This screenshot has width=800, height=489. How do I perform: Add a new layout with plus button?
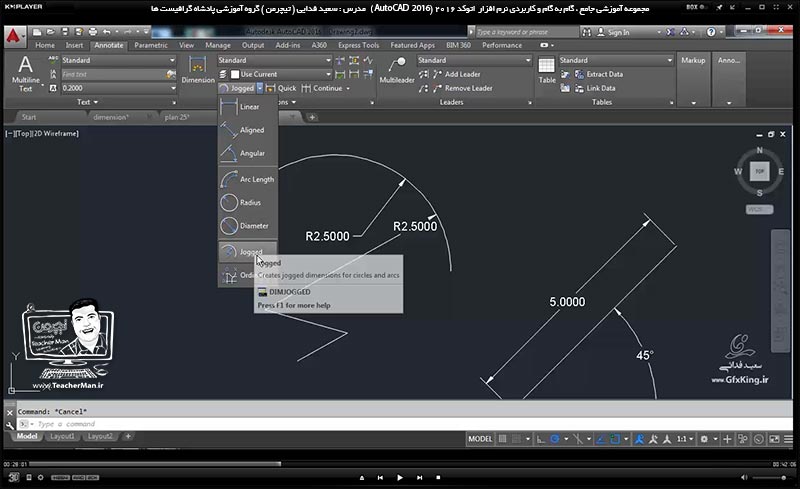point(128,436)
